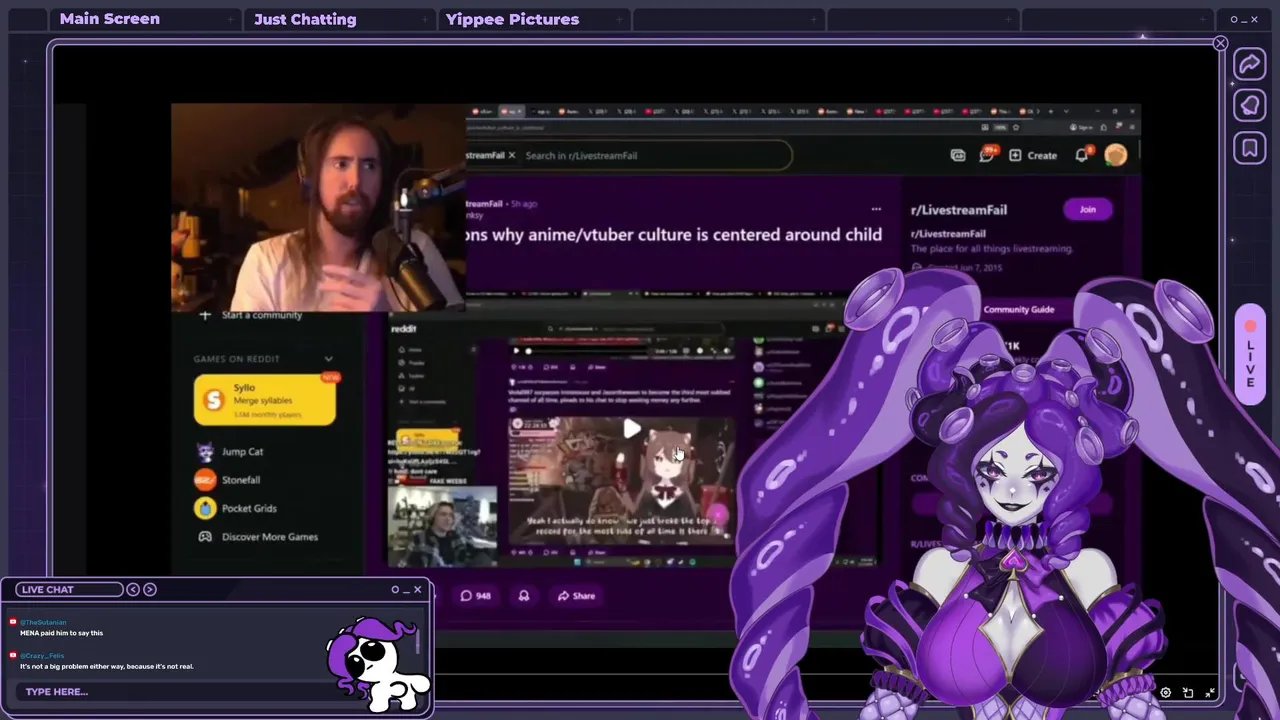Viewport: 1280px width, 720px height.
Task: Click the previous arrow in Live Chat header
Action: pos(133,589)
